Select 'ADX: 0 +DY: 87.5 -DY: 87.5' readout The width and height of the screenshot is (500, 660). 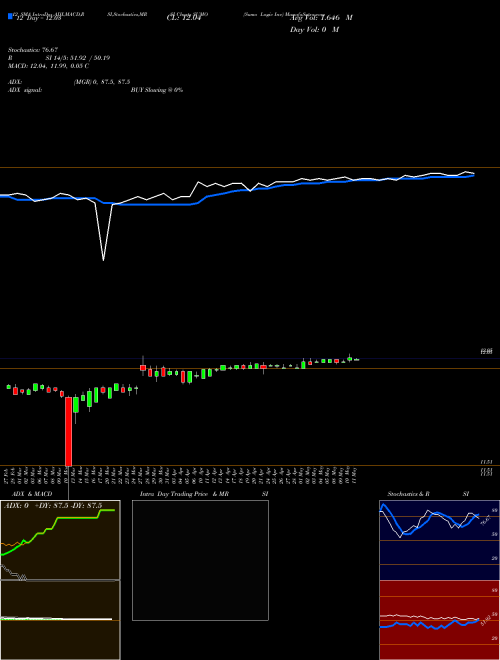click(x=53, y=506)
